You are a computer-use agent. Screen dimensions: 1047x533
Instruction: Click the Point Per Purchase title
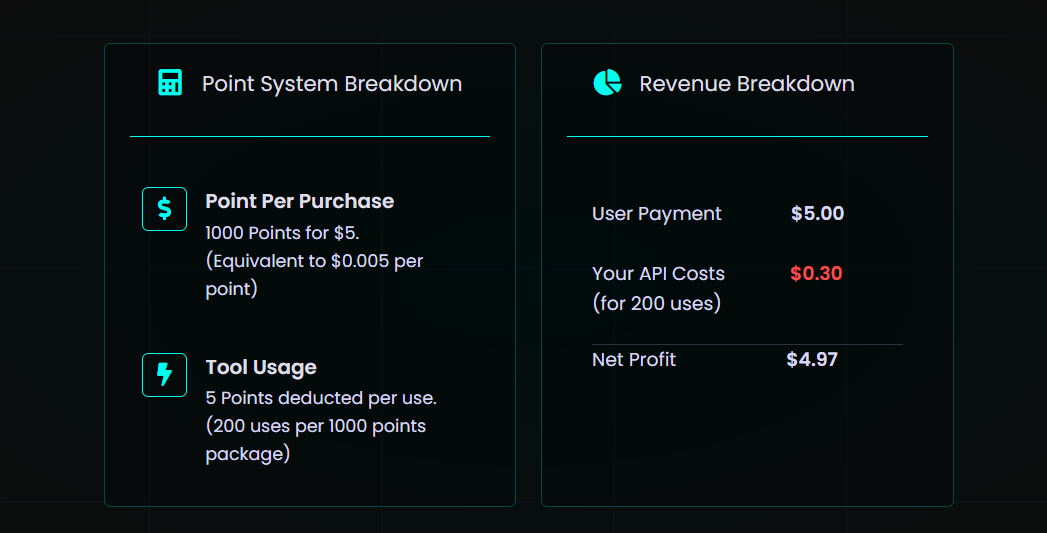(x=299, y=201)
